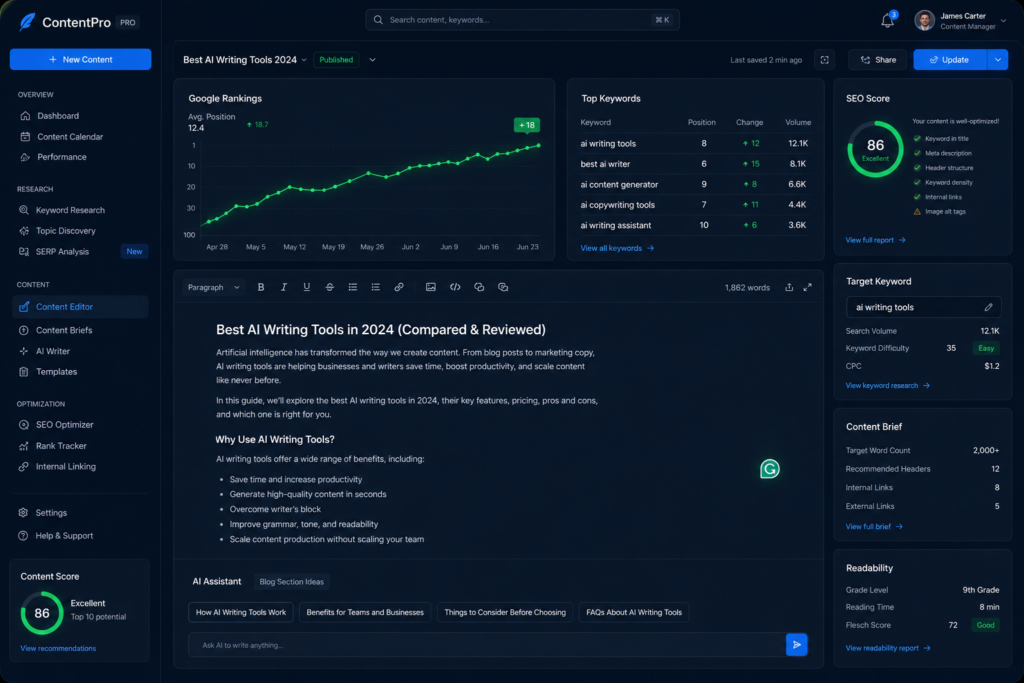Viewport: 1024px width, 683px height.
Task: Insert an image using the image icon
Action: point(430,287)
